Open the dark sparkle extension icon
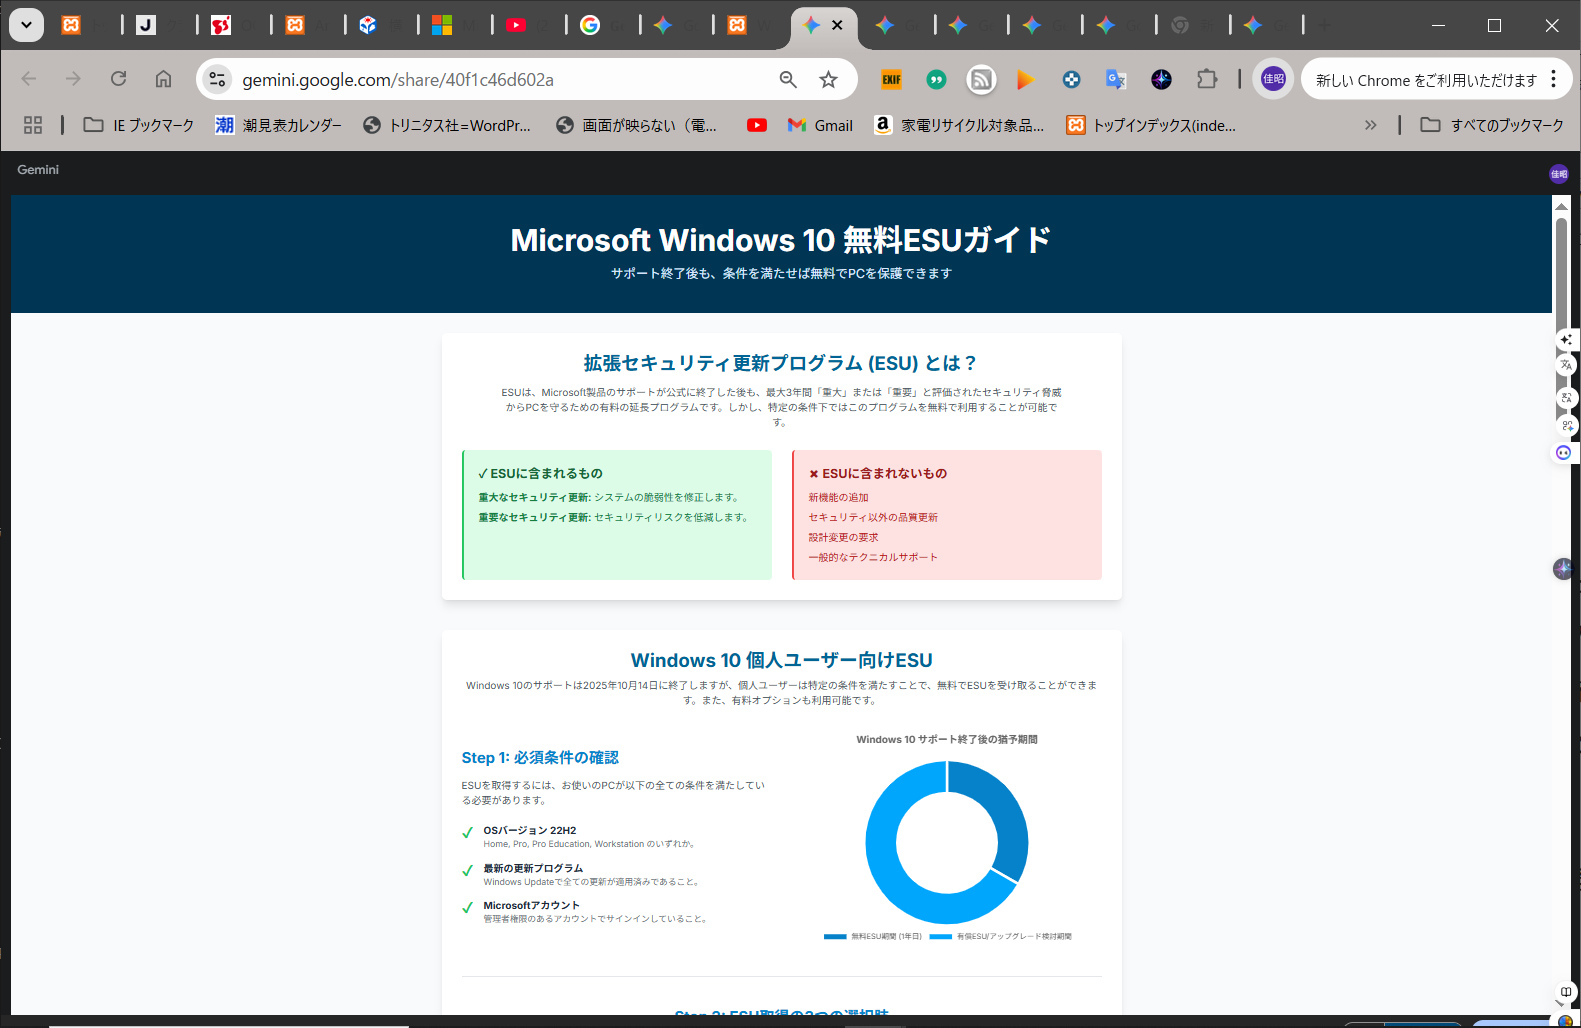Image resolution: width=1581 pixels, height=1028 pixels. point(1161,79)
